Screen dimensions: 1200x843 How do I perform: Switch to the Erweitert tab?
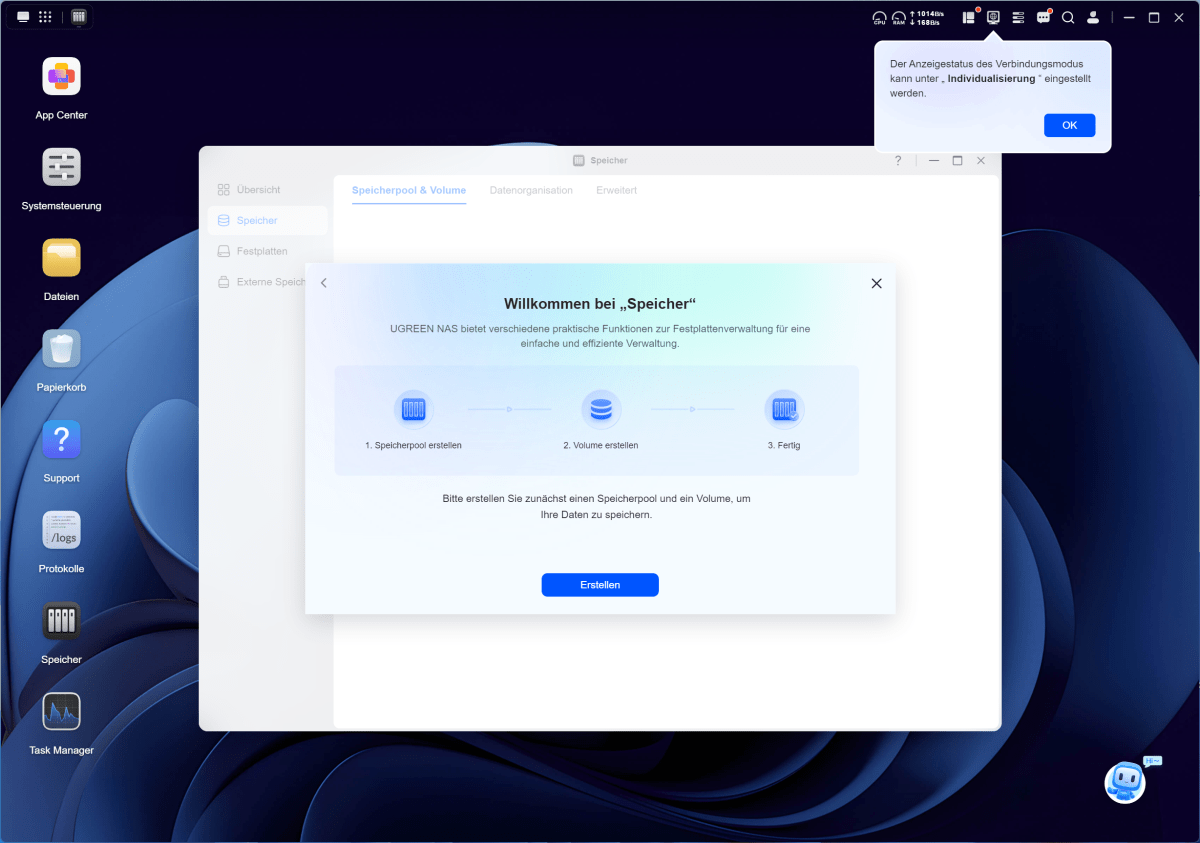point(616,190)
